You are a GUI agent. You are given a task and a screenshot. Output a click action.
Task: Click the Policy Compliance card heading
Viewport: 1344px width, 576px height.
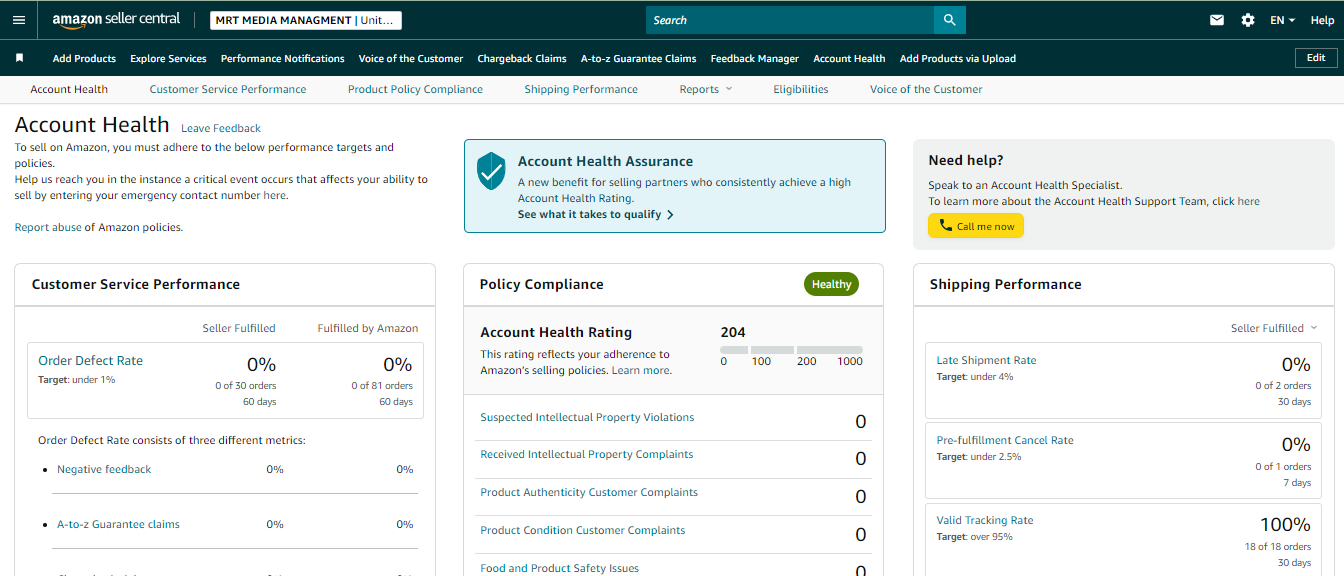[542, 284]
